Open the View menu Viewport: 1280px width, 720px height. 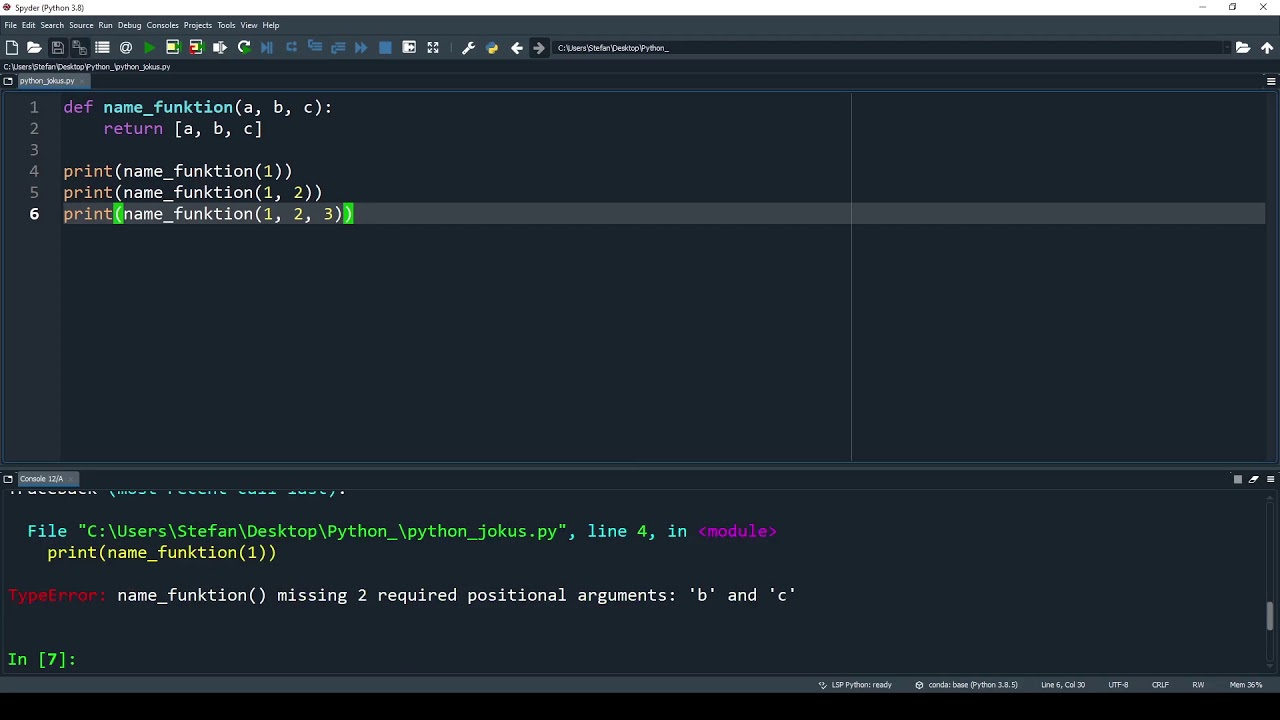[249, 25]
